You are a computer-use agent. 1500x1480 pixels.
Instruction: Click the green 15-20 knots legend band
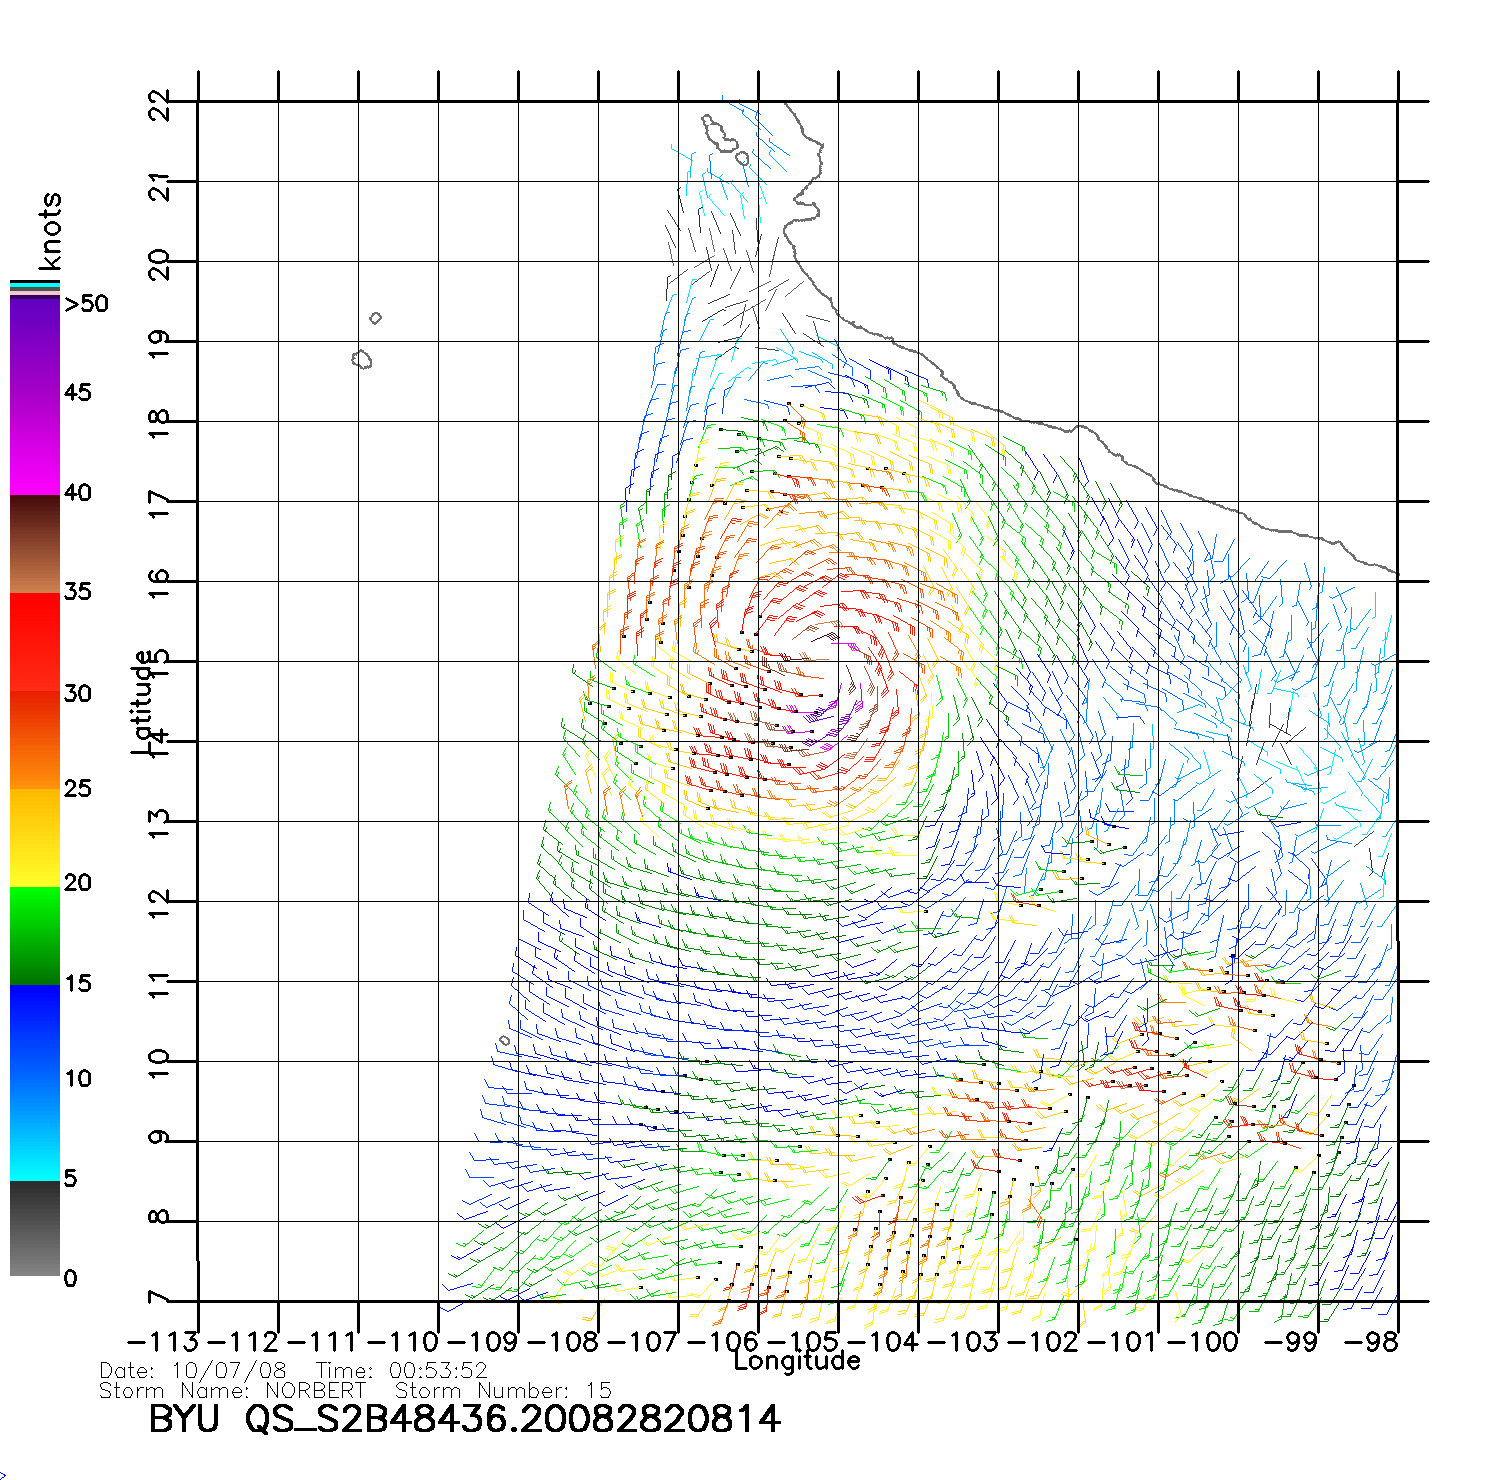pos(35,935)
